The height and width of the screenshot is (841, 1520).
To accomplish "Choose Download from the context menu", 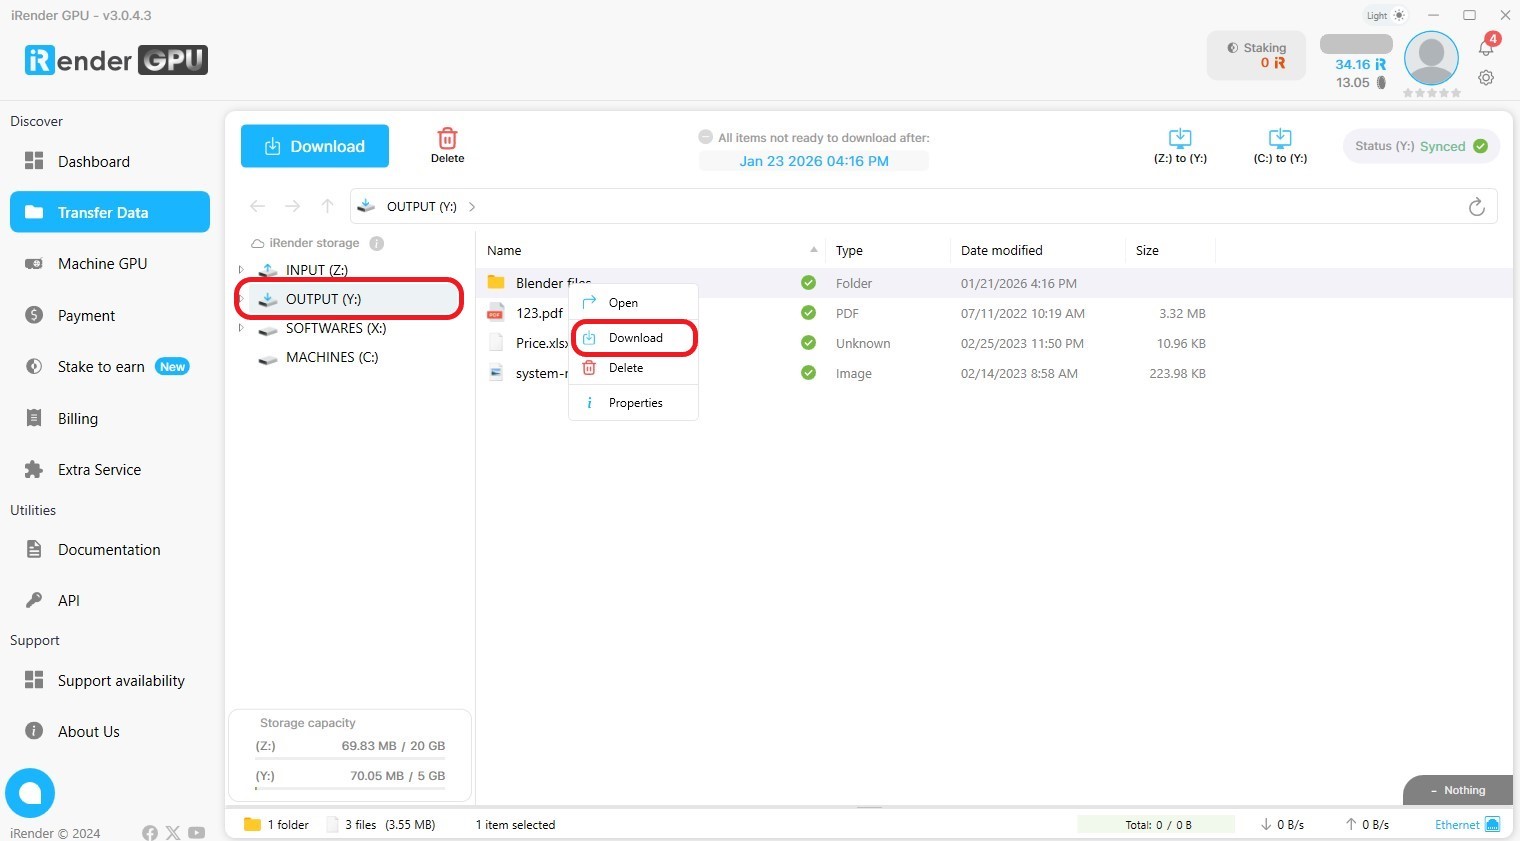I will coord(633,338).
